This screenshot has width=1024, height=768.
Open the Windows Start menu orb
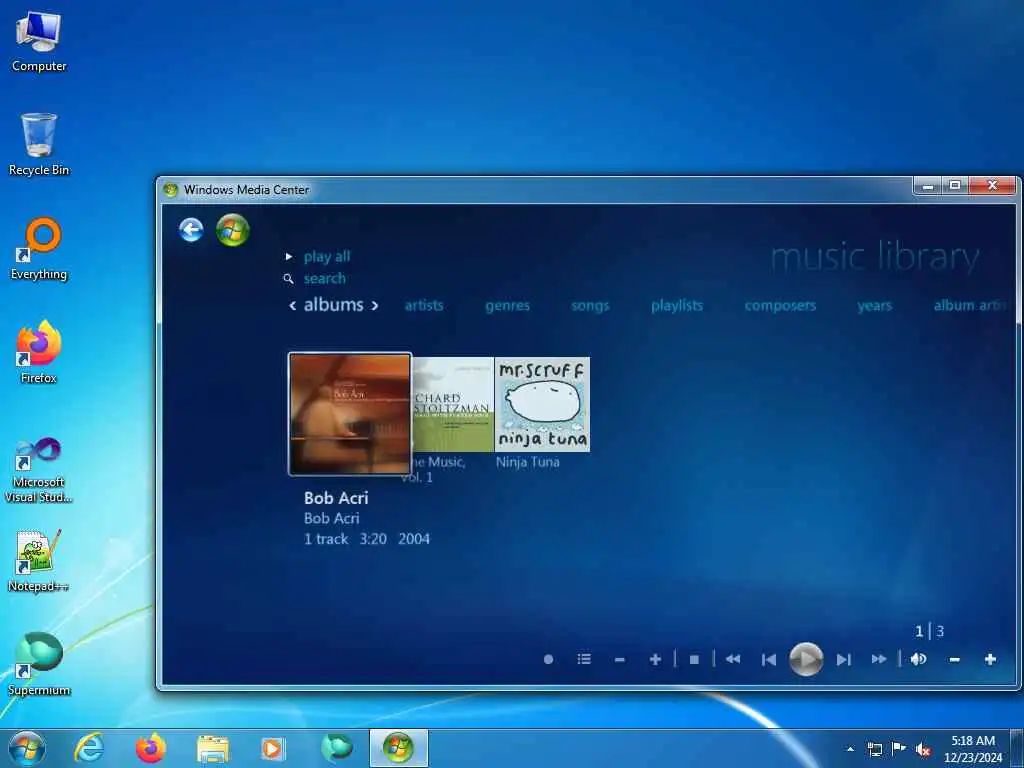coord(27,748)
